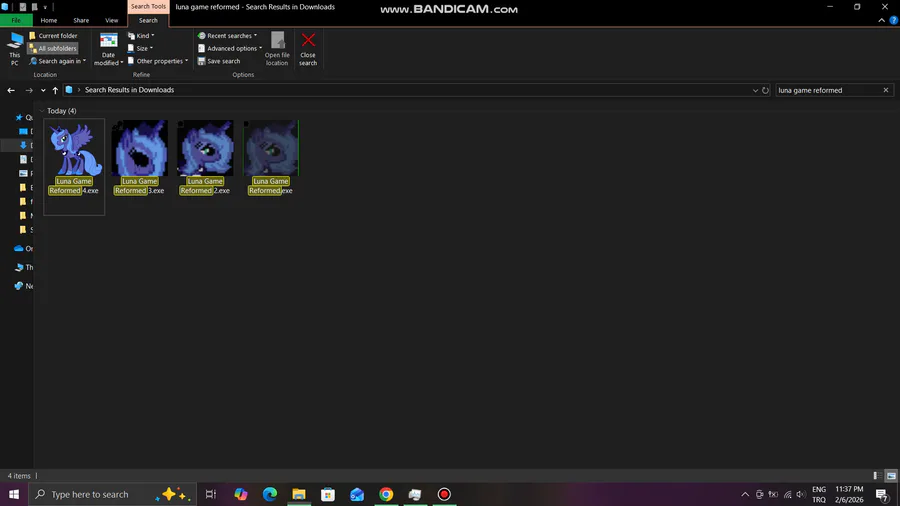Screen dimensions: 900x506
Task: Open Search again in dropdown
Action: click(57, 61)
